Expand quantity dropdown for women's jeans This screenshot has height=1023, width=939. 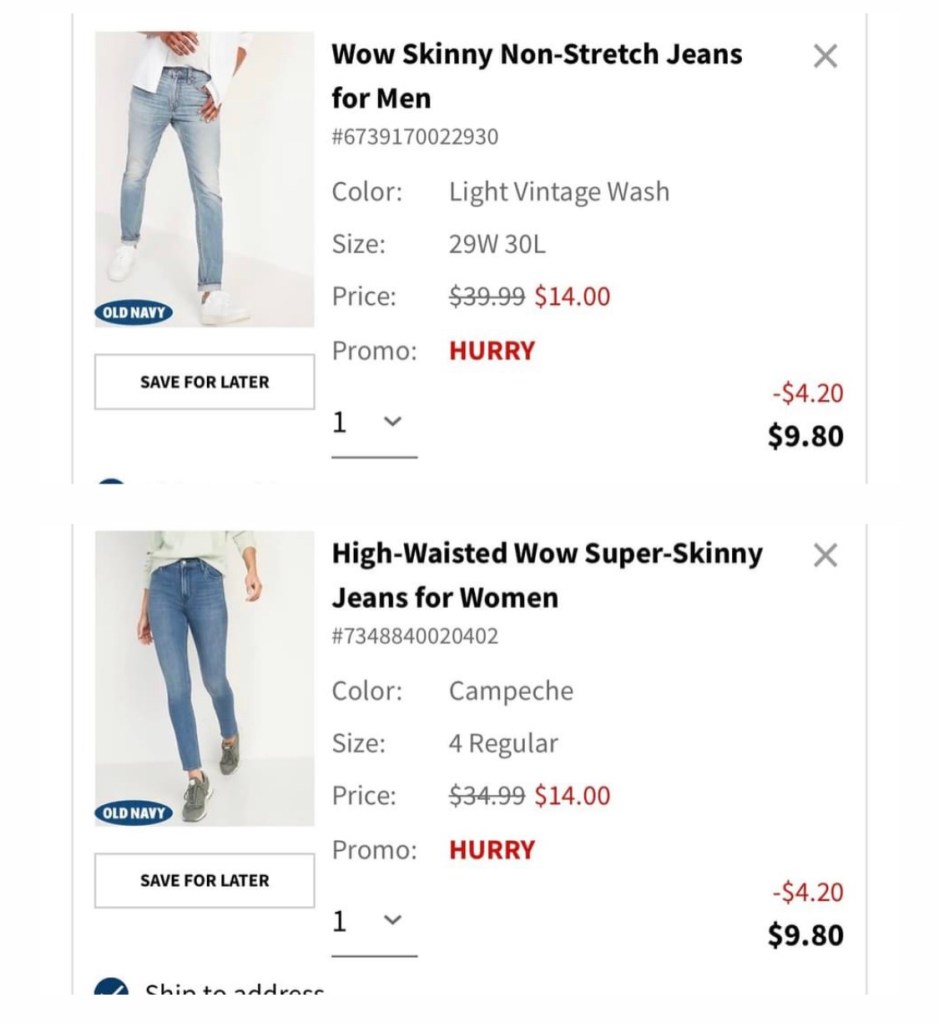coord(374,922)
